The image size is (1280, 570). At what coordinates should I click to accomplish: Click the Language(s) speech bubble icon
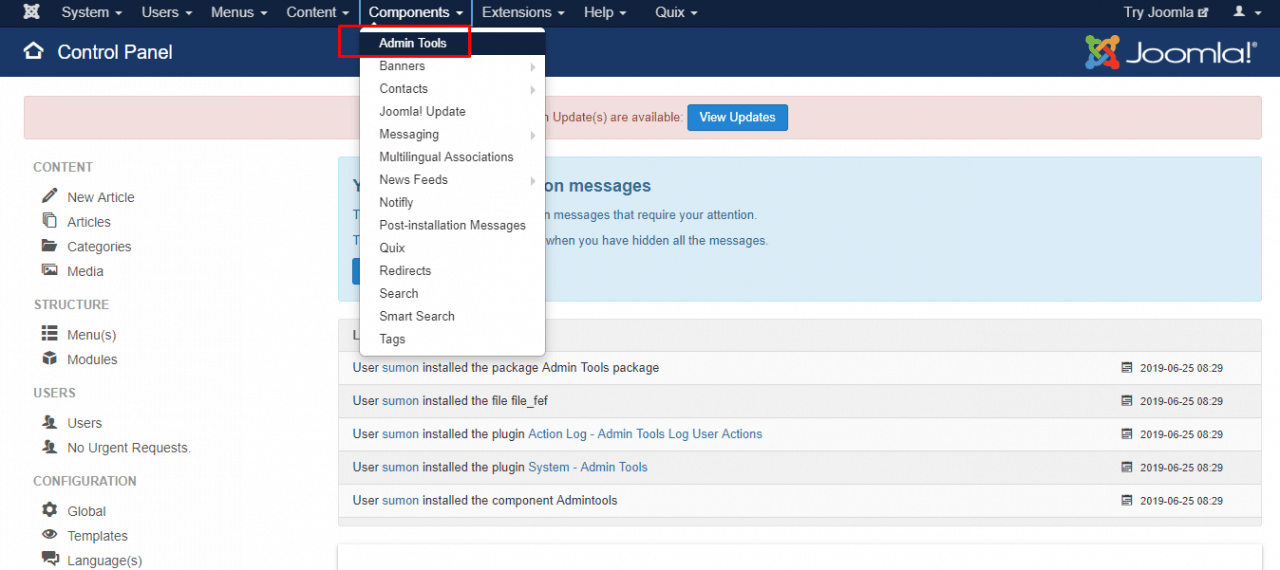pos(49,560)
